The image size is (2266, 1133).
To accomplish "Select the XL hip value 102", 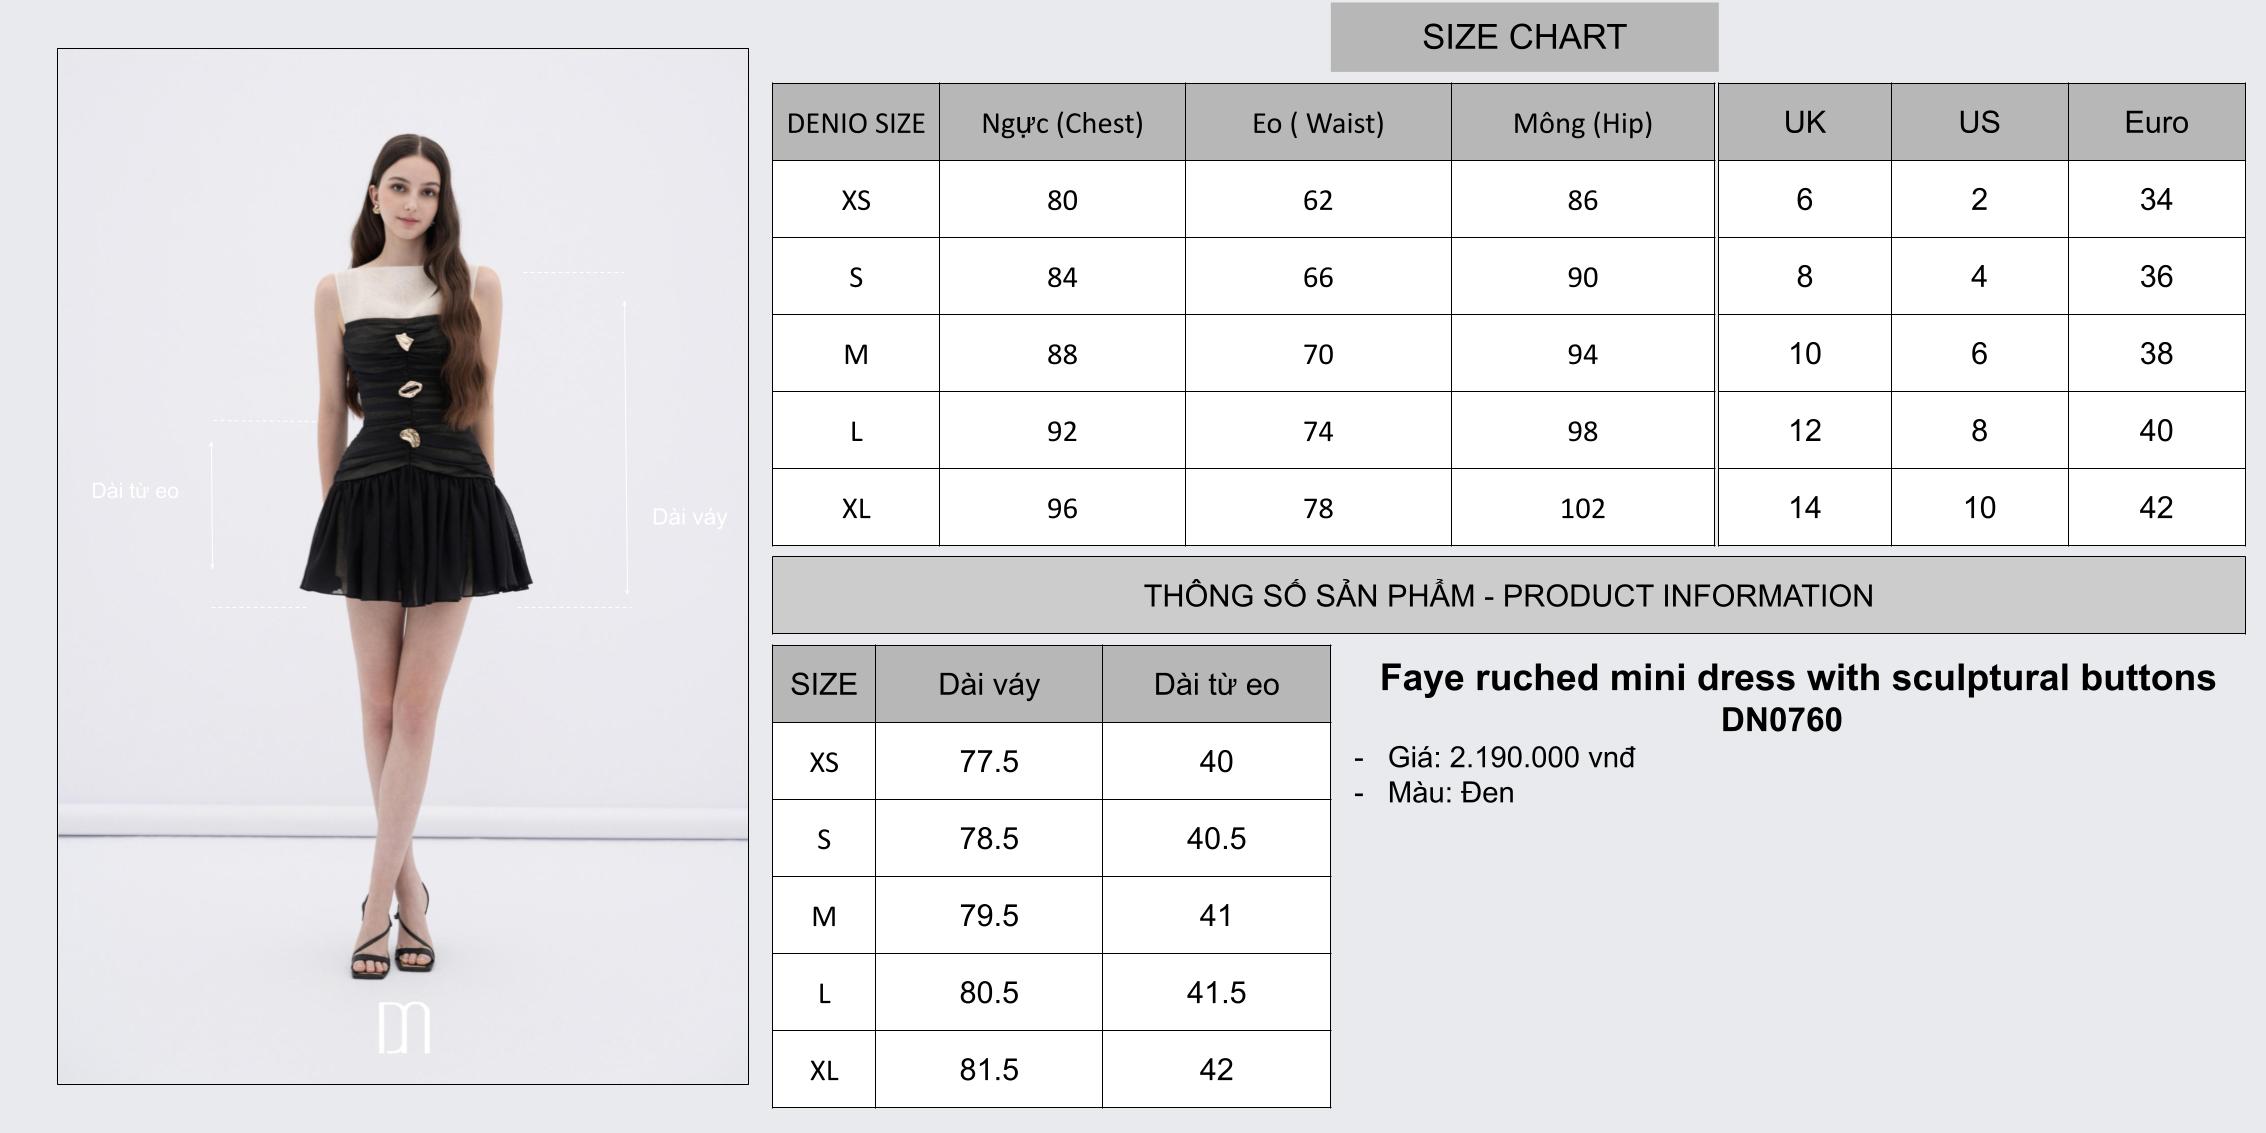I will pyautogui.click(x=1582, y=509).
